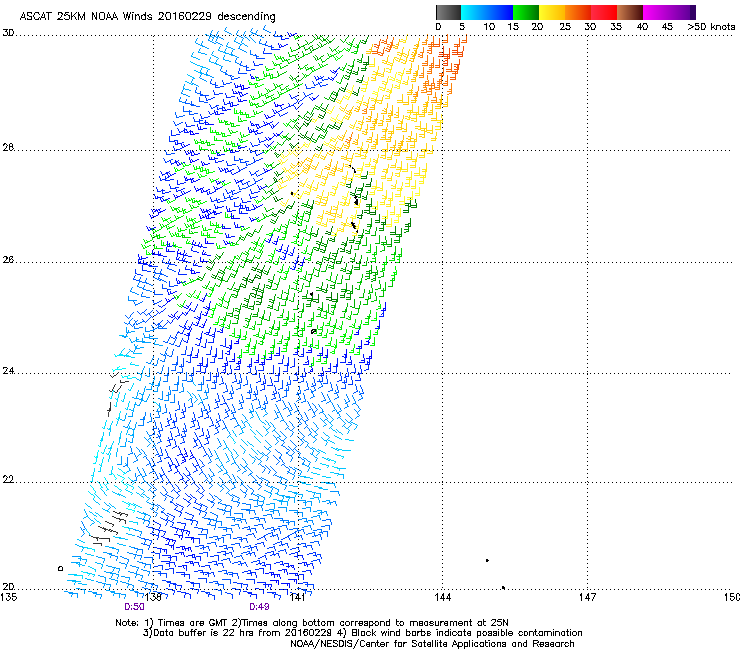The width and height of the screenshot is (740, 650).
Task: Click the legend value '25'
Action: point(565,26)
